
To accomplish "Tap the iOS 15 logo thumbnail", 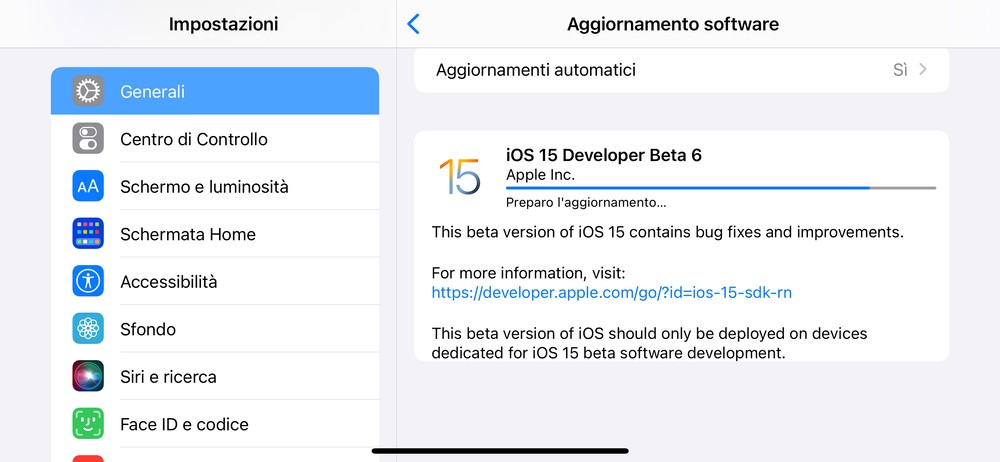I will point(459,177).
